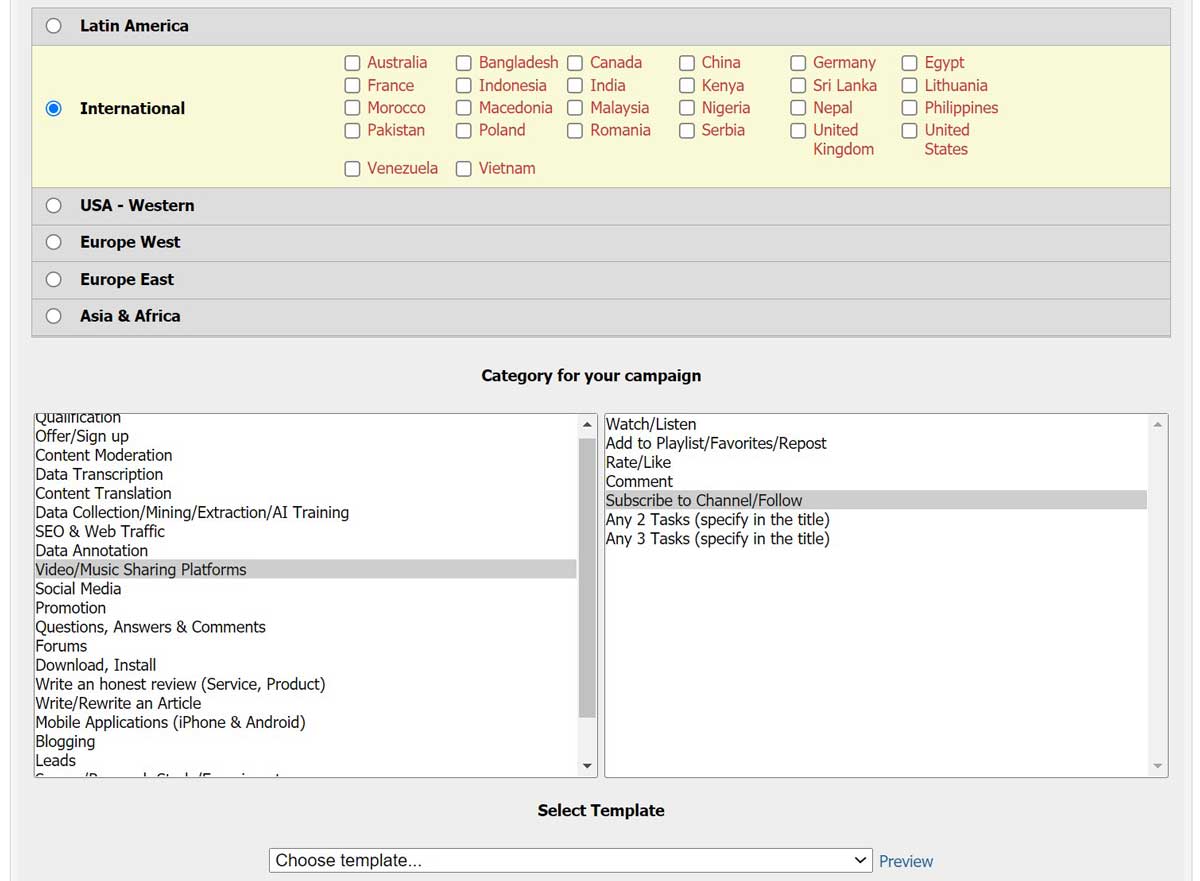
Task: Check the Philippines country box
Action: click(909, 108)
